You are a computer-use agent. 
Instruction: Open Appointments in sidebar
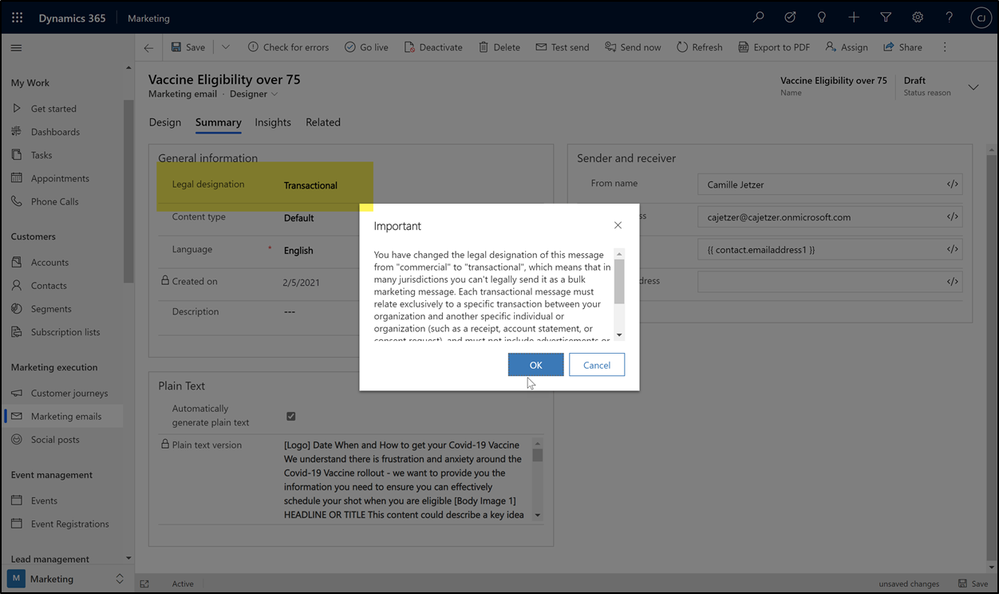[62, 178]
